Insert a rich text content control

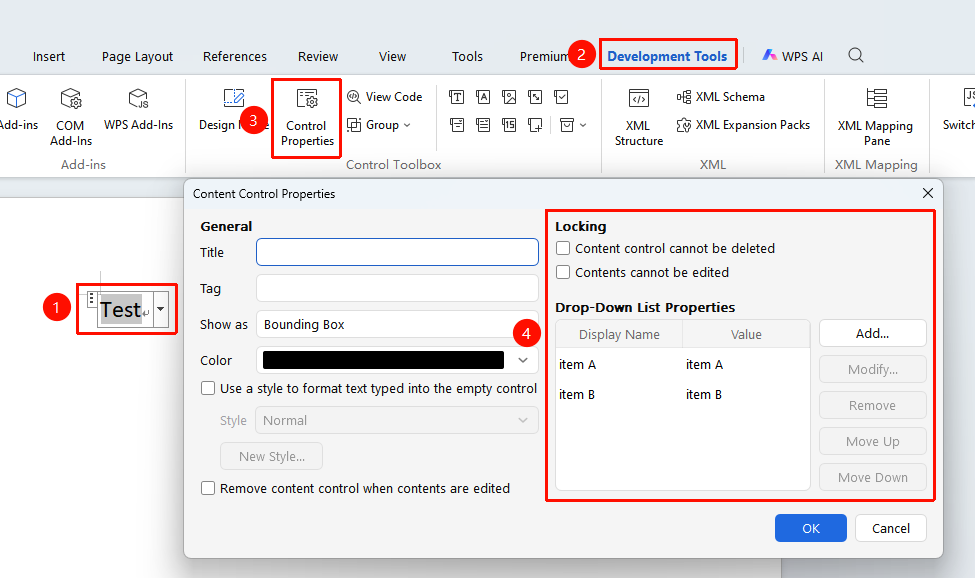[x=456, y=97]
